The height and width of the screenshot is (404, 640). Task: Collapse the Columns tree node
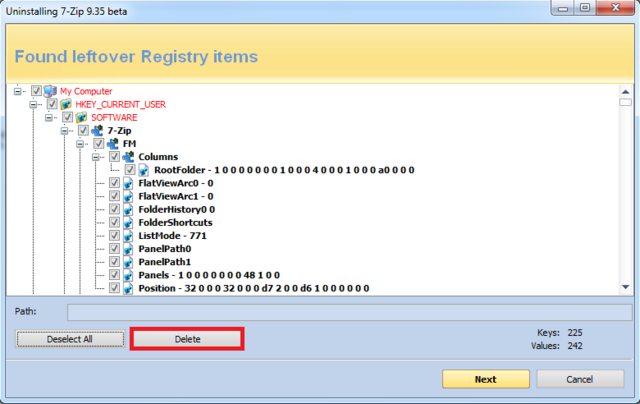click(x=96, y=157)
